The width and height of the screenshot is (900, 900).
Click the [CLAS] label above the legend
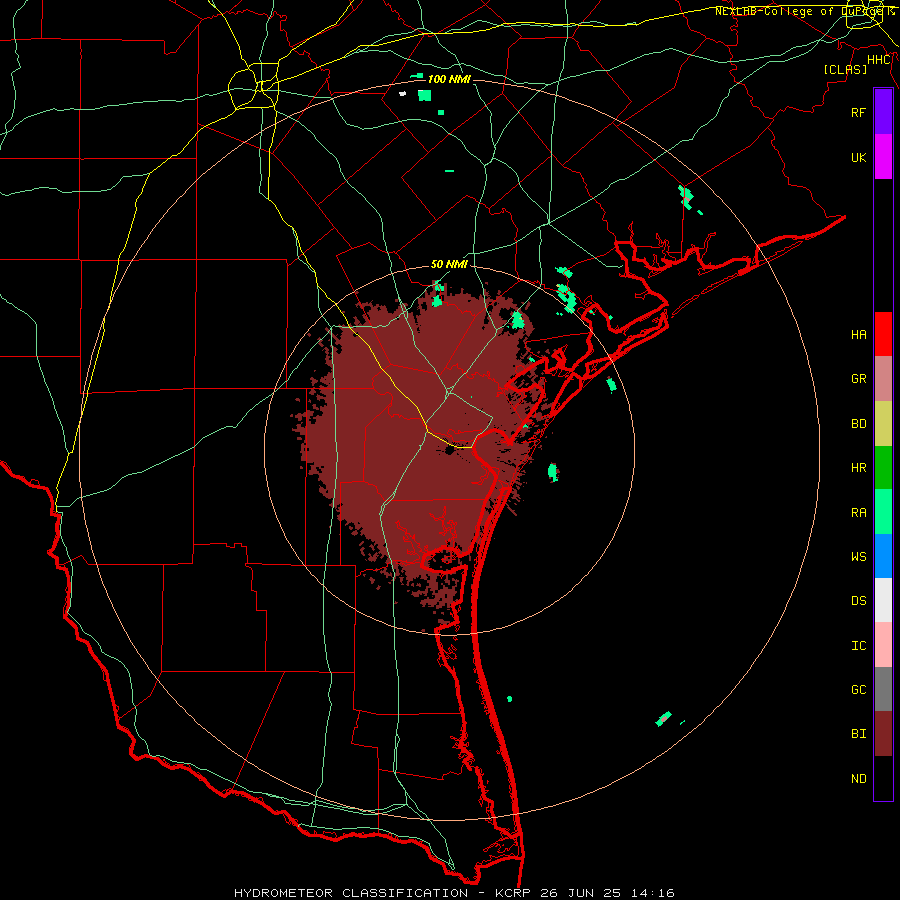845,69
